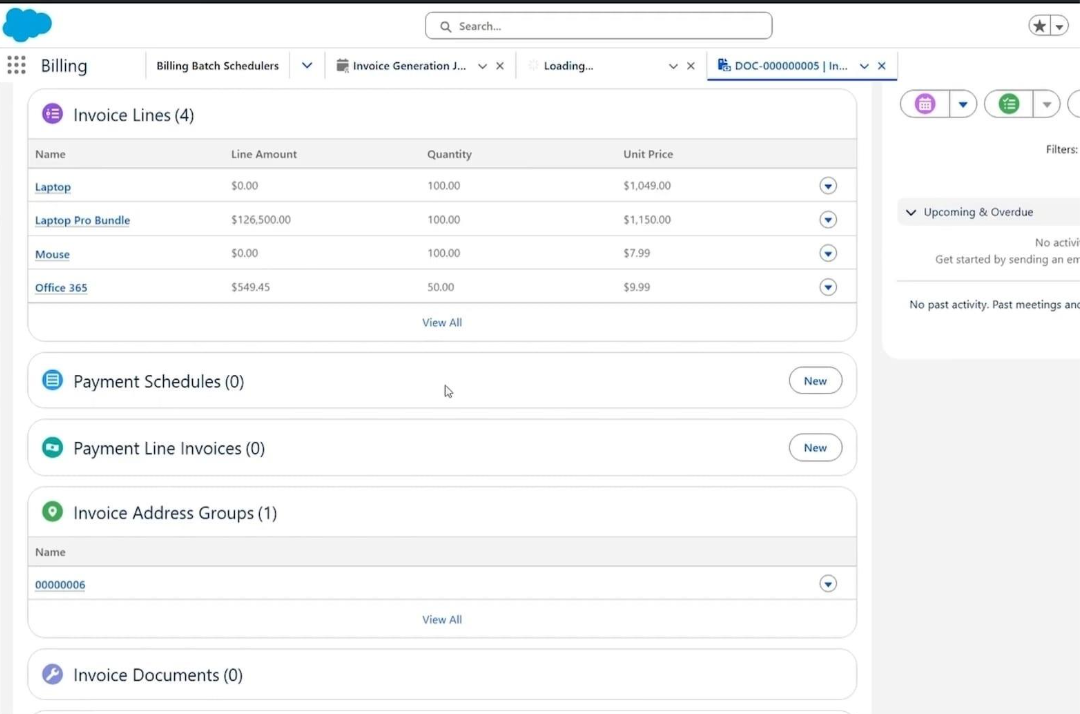Close the DOC-000000005 tab
Viewport: 1080px width, 714px height.
pyautogui.click(x=881, y=66)
